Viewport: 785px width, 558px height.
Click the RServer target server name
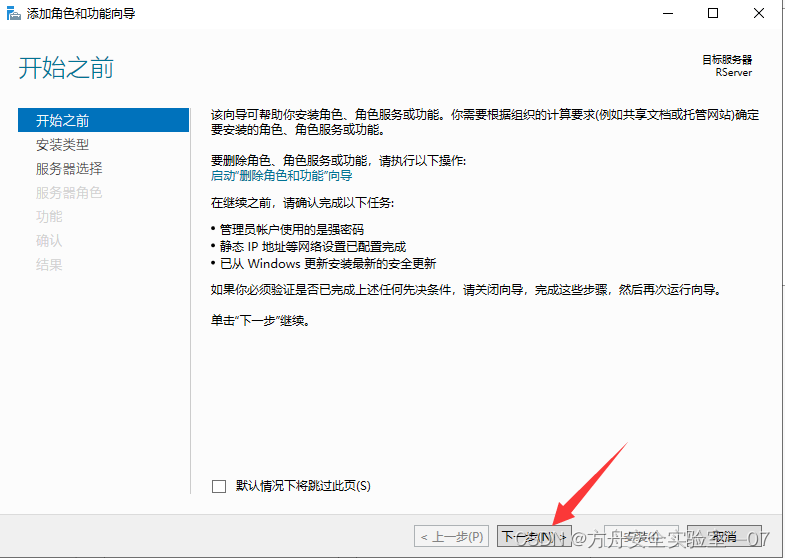(x=733, y=73)
